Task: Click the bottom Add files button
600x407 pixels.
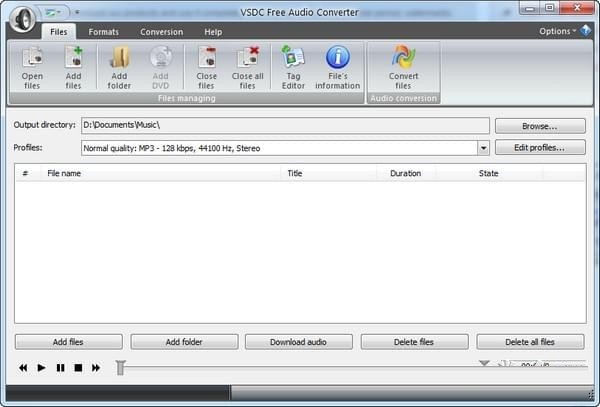Action: [x=68, y=342]
